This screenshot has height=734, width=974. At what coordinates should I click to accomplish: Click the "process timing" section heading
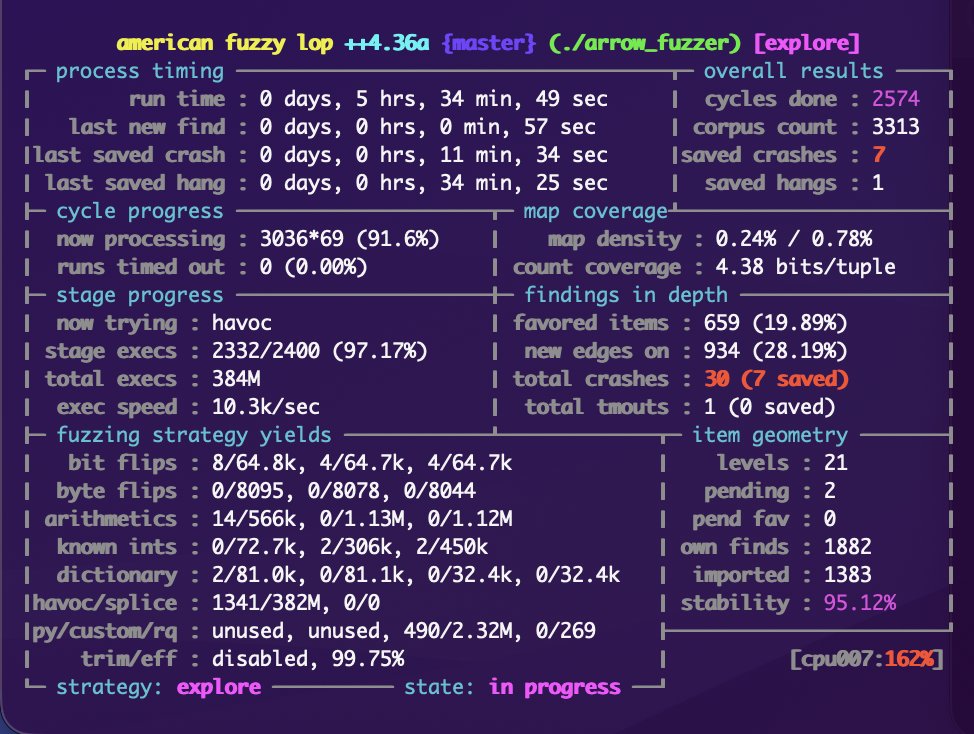[140, 71]
